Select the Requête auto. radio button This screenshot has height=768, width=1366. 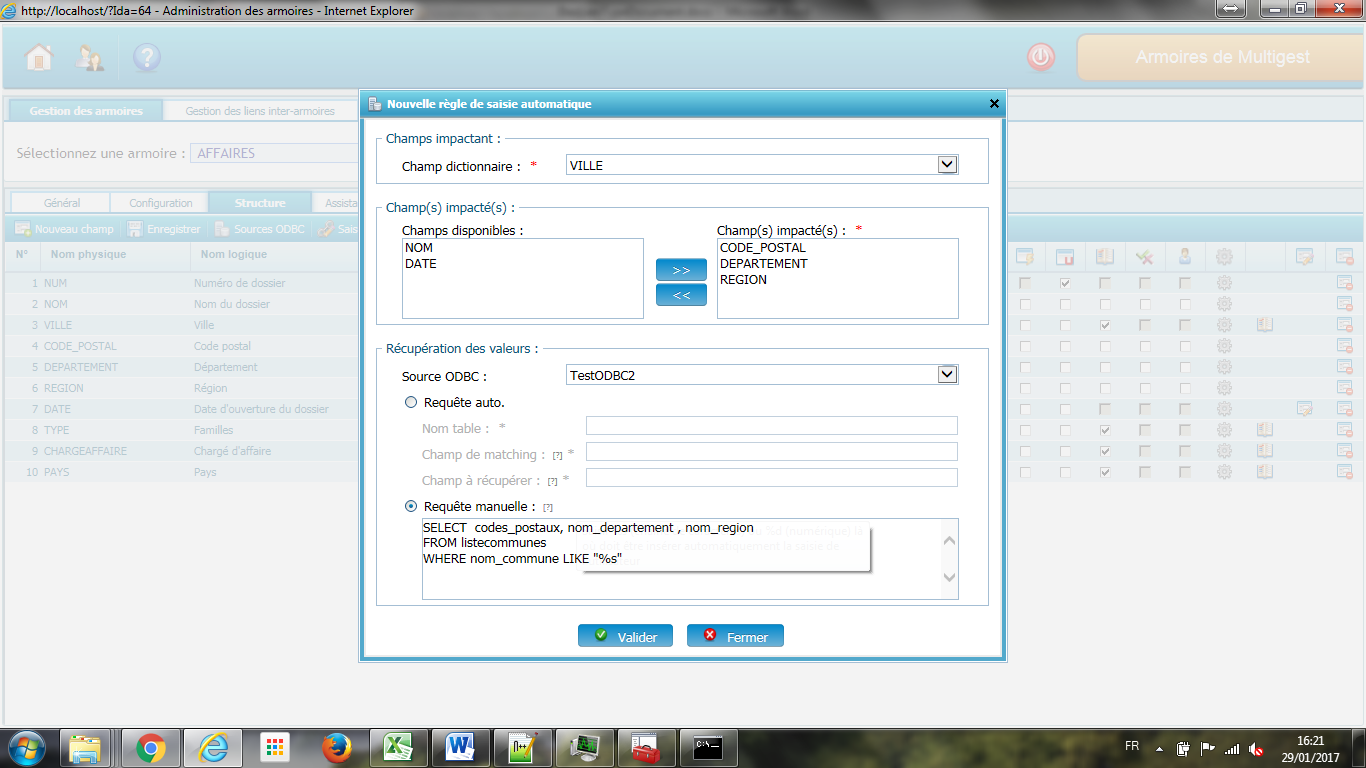pos(410,402)
